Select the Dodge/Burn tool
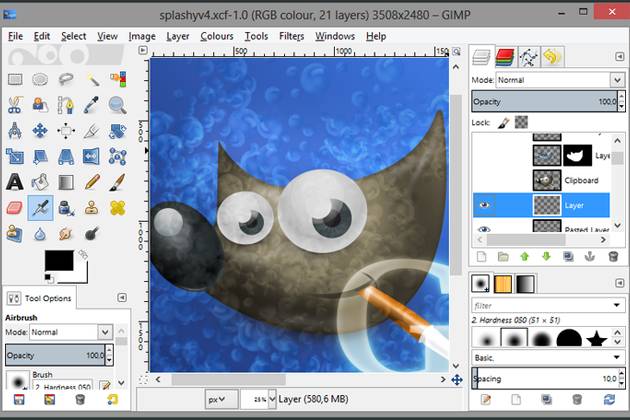This screenshot has height=420, width=630. click(x=92, y=234)
